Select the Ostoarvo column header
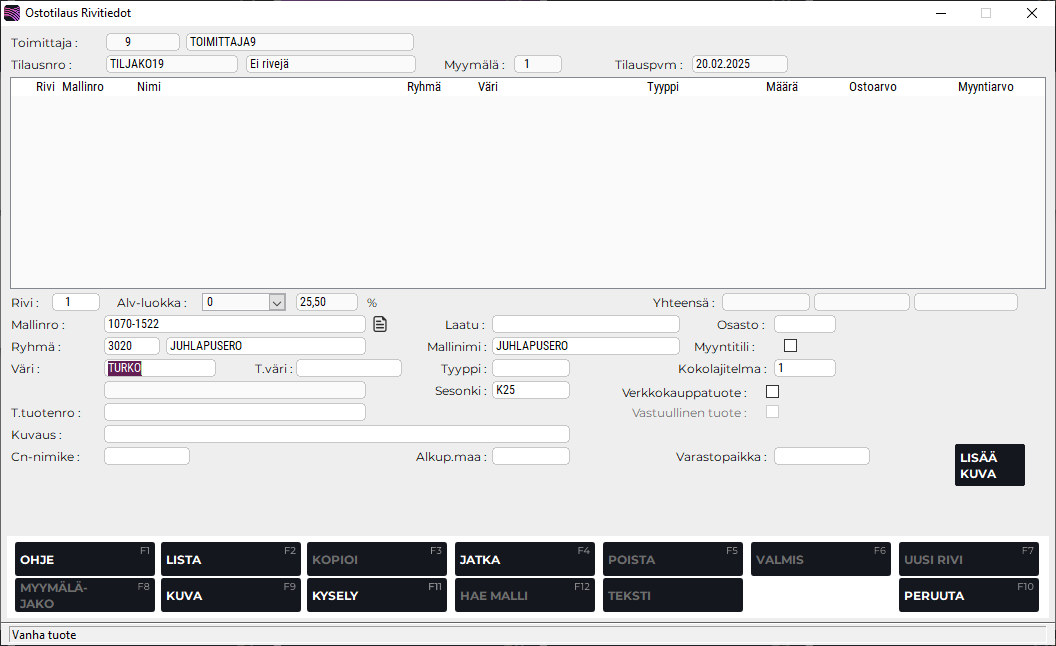 tap(872, 87)
